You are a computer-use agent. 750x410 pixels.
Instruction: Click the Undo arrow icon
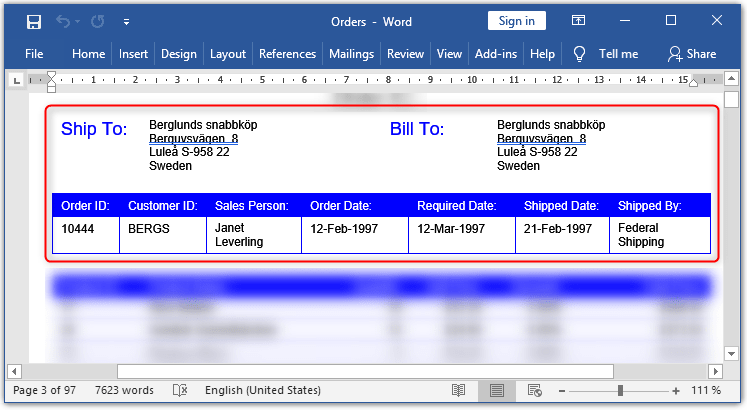(66, 21)
